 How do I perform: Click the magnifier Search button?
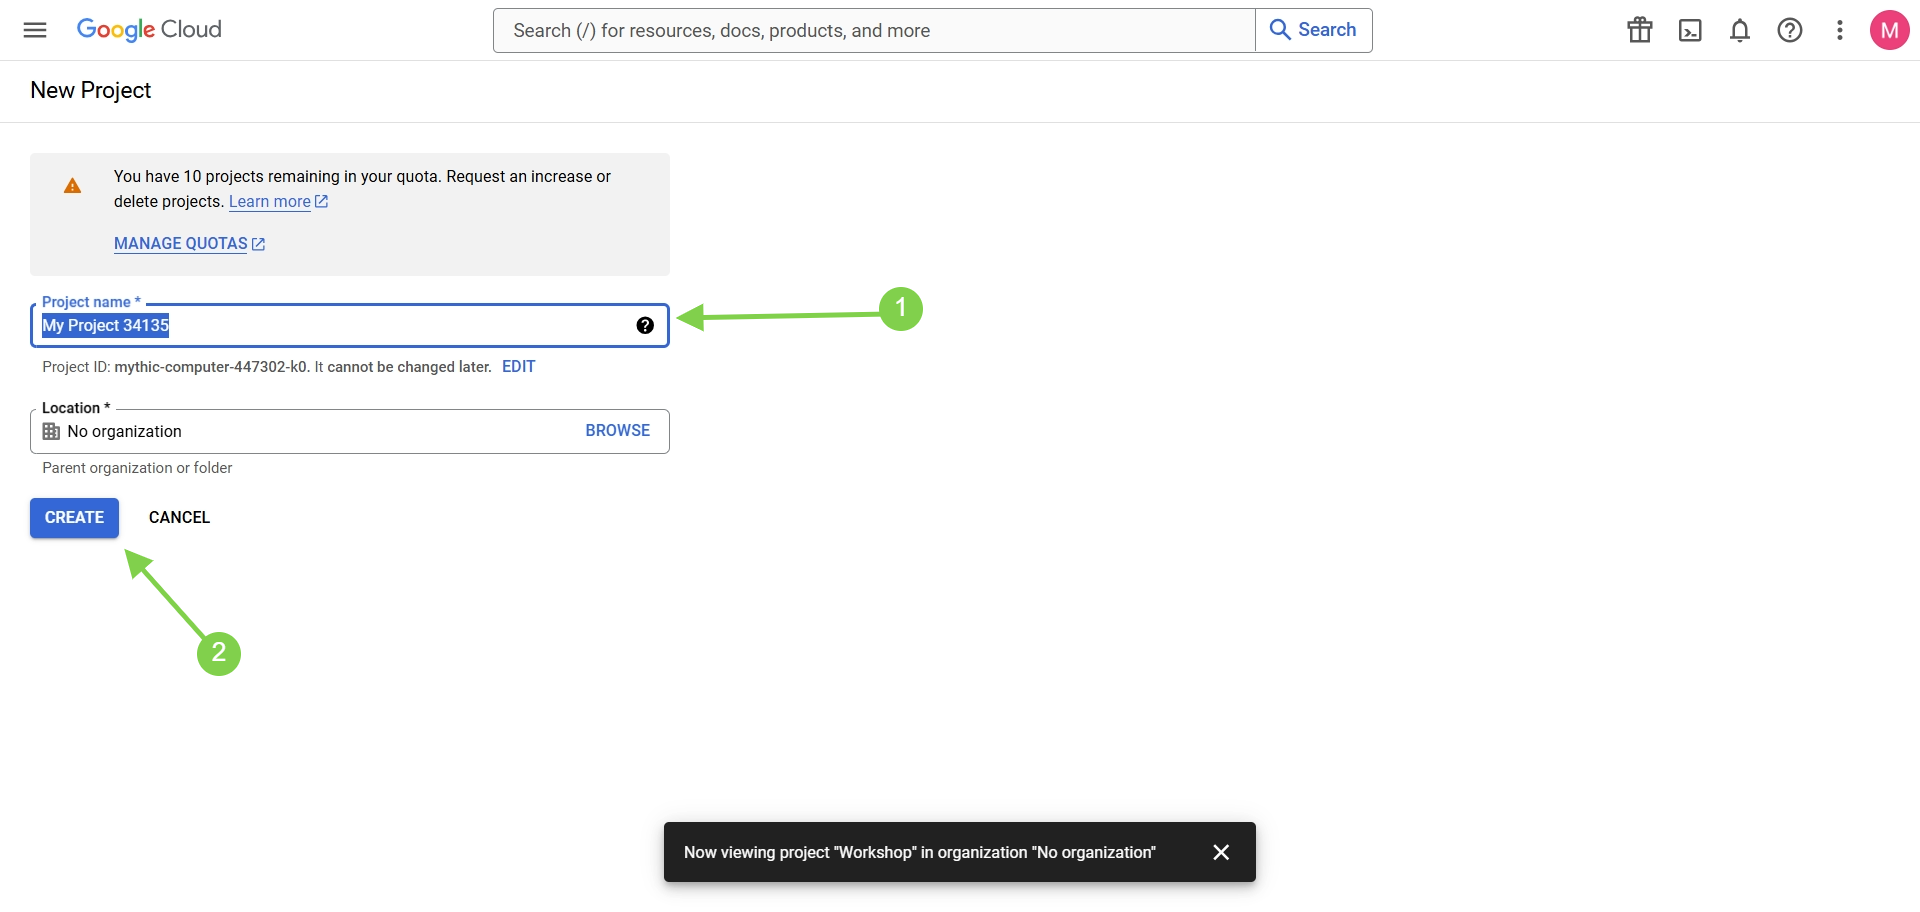pos(1313,30)
